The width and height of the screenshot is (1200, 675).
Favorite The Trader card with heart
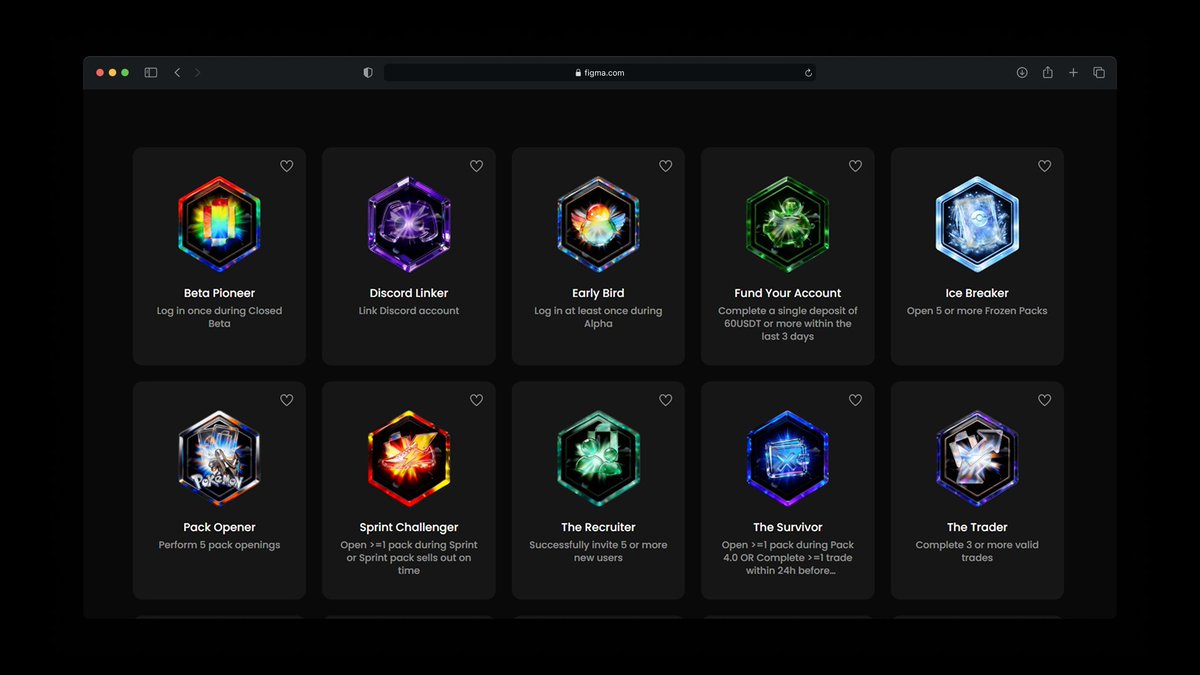pyautogui.click(x=1045, y=400)
